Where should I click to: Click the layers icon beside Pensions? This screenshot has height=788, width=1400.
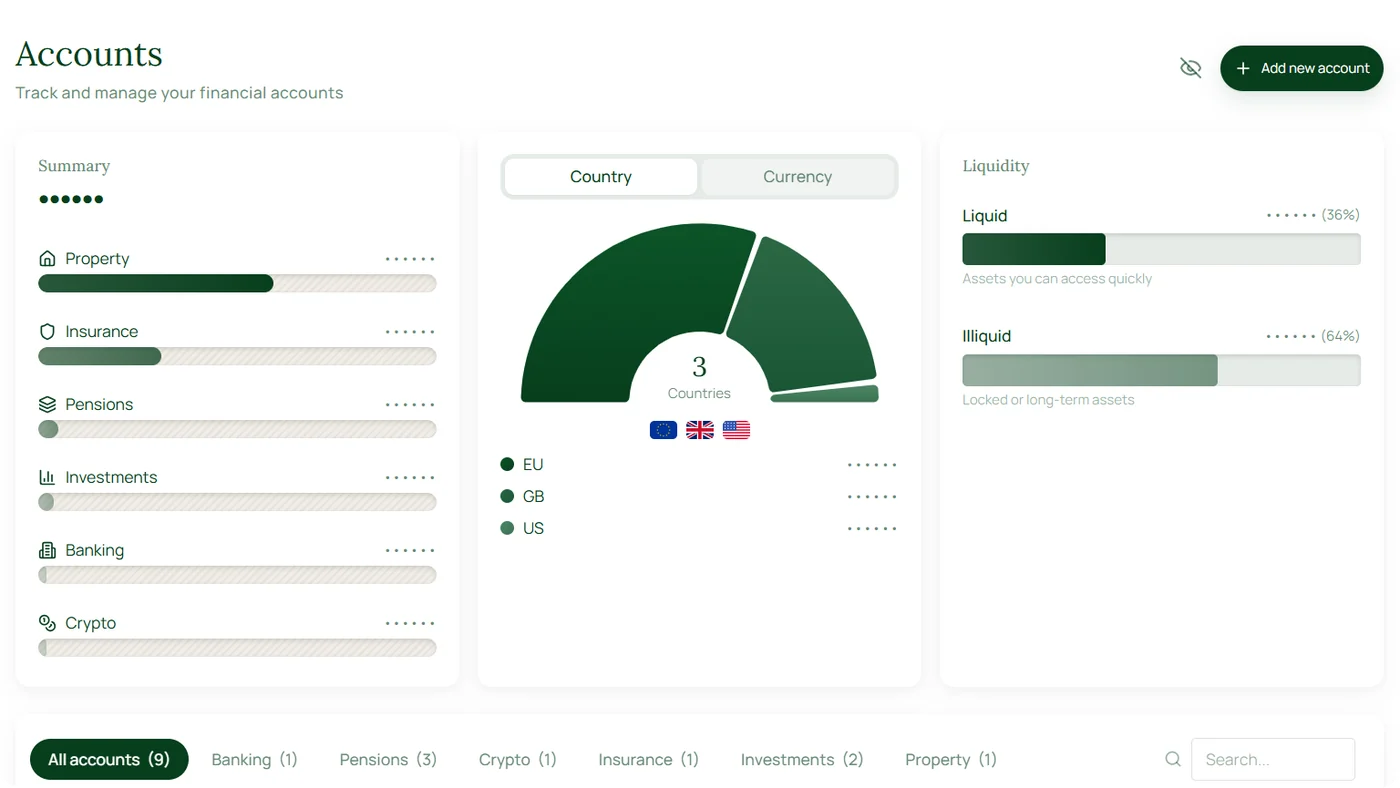tap(47, 404)
